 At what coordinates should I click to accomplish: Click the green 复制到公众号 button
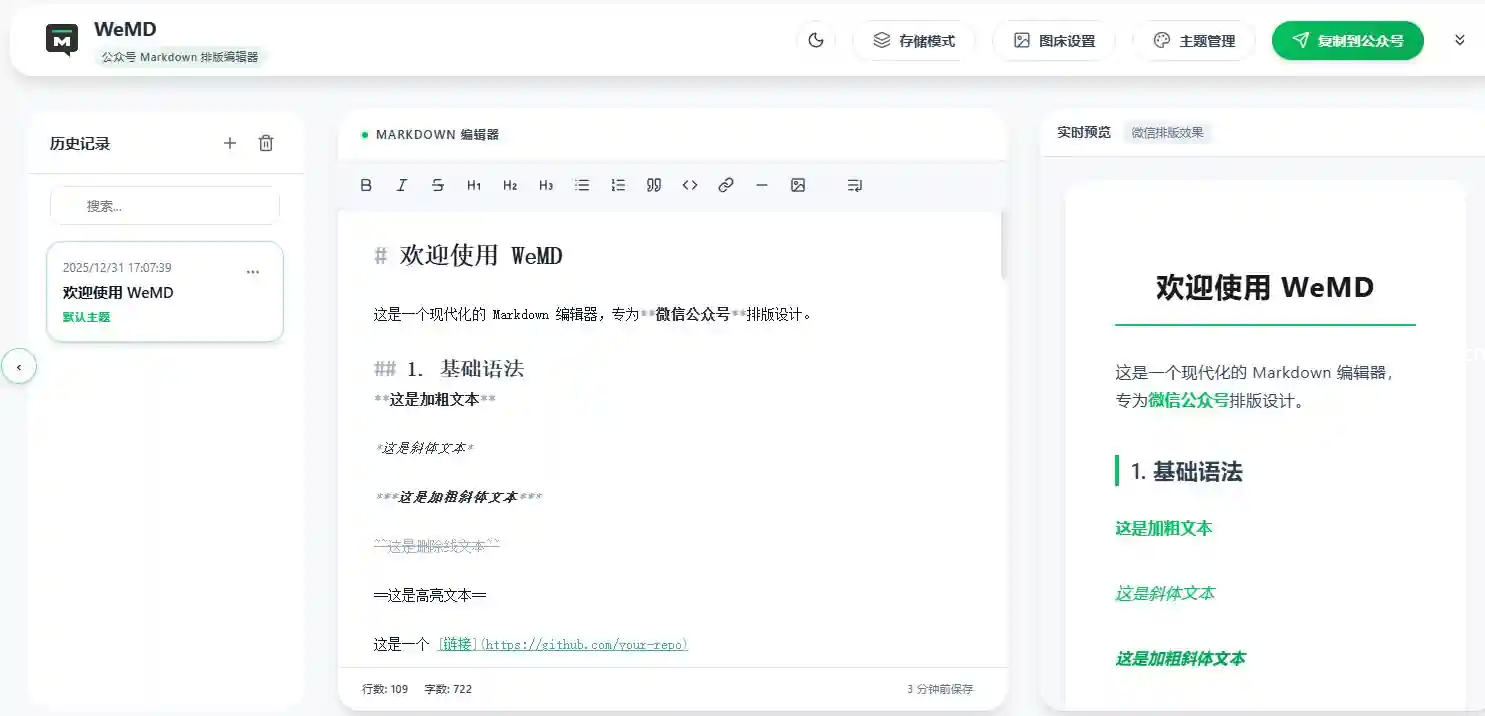point(1347,41)
